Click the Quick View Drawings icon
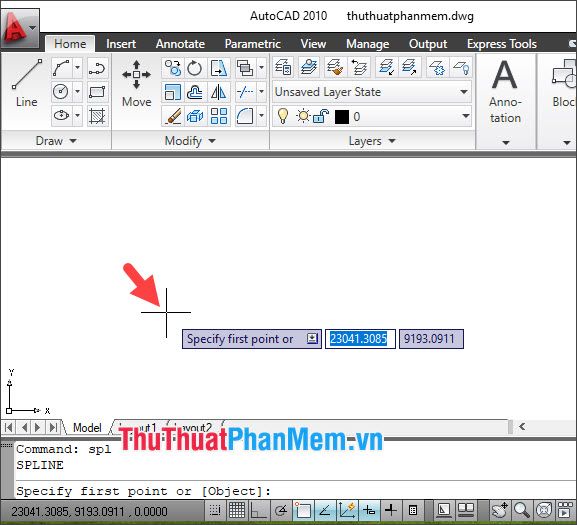577x525 pixels. (466, 510)
